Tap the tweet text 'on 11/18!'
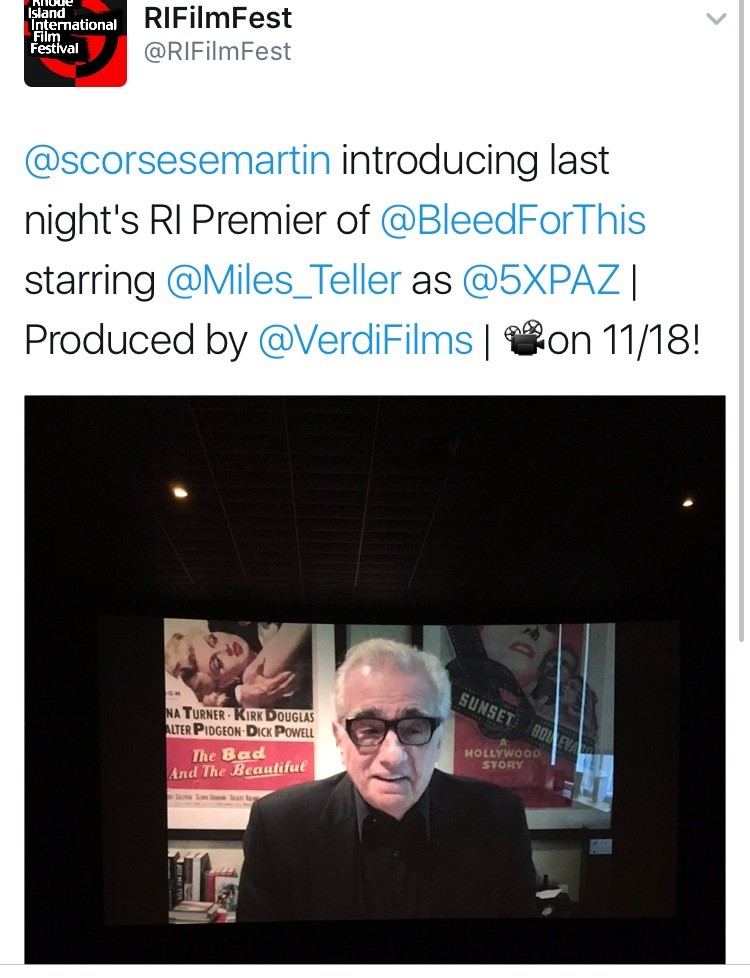 pos(624,341)
